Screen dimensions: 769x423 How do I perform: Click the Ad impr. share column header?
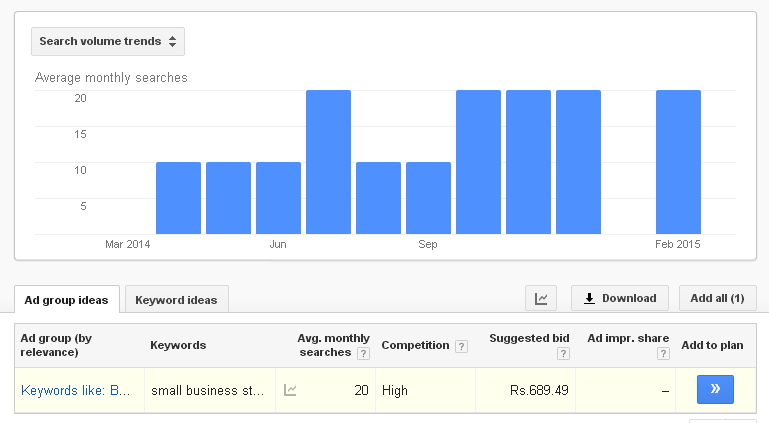628,338
